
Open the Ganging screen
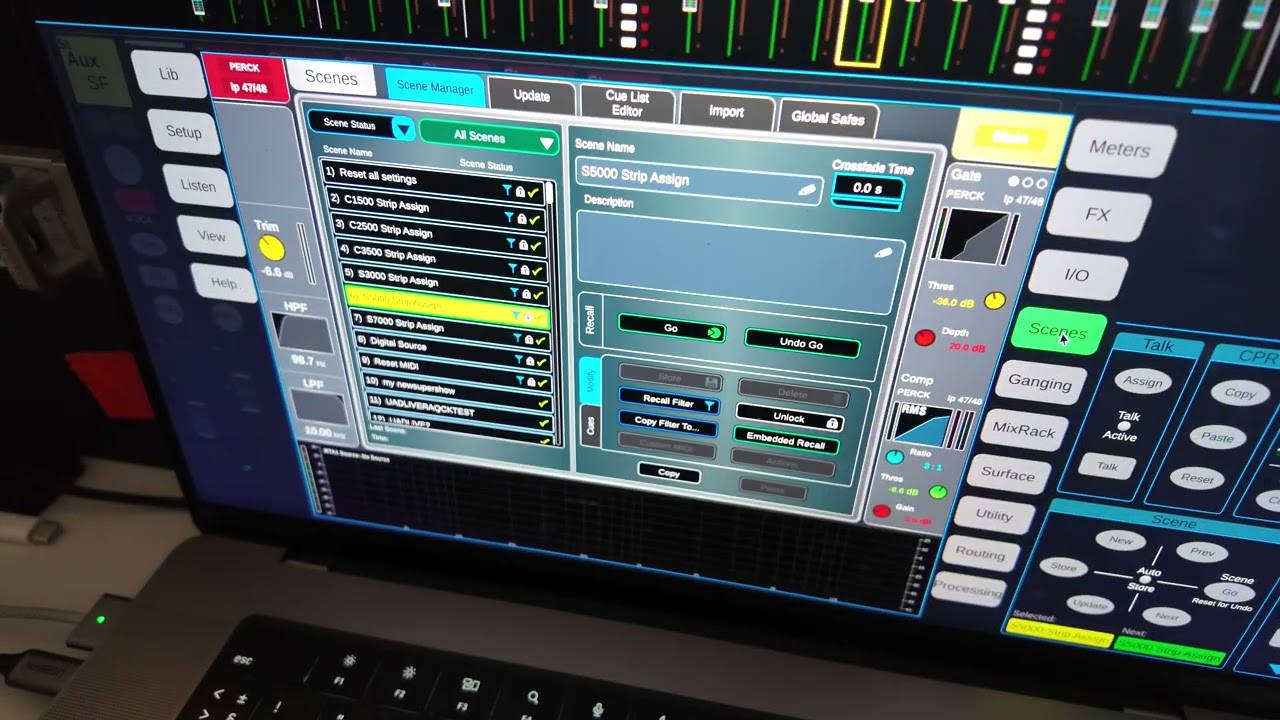(x=1040, y=383)
